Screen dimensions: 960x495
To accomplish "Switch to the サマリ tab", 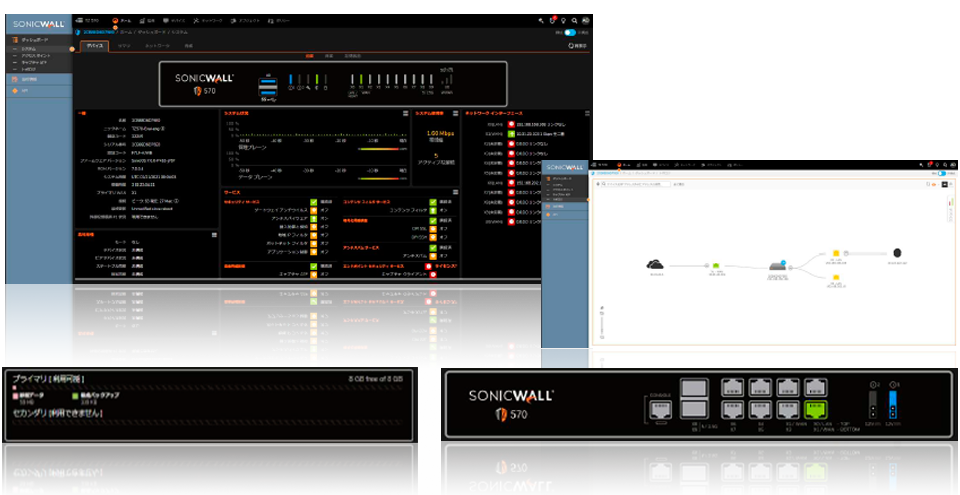I will (124, 46).
